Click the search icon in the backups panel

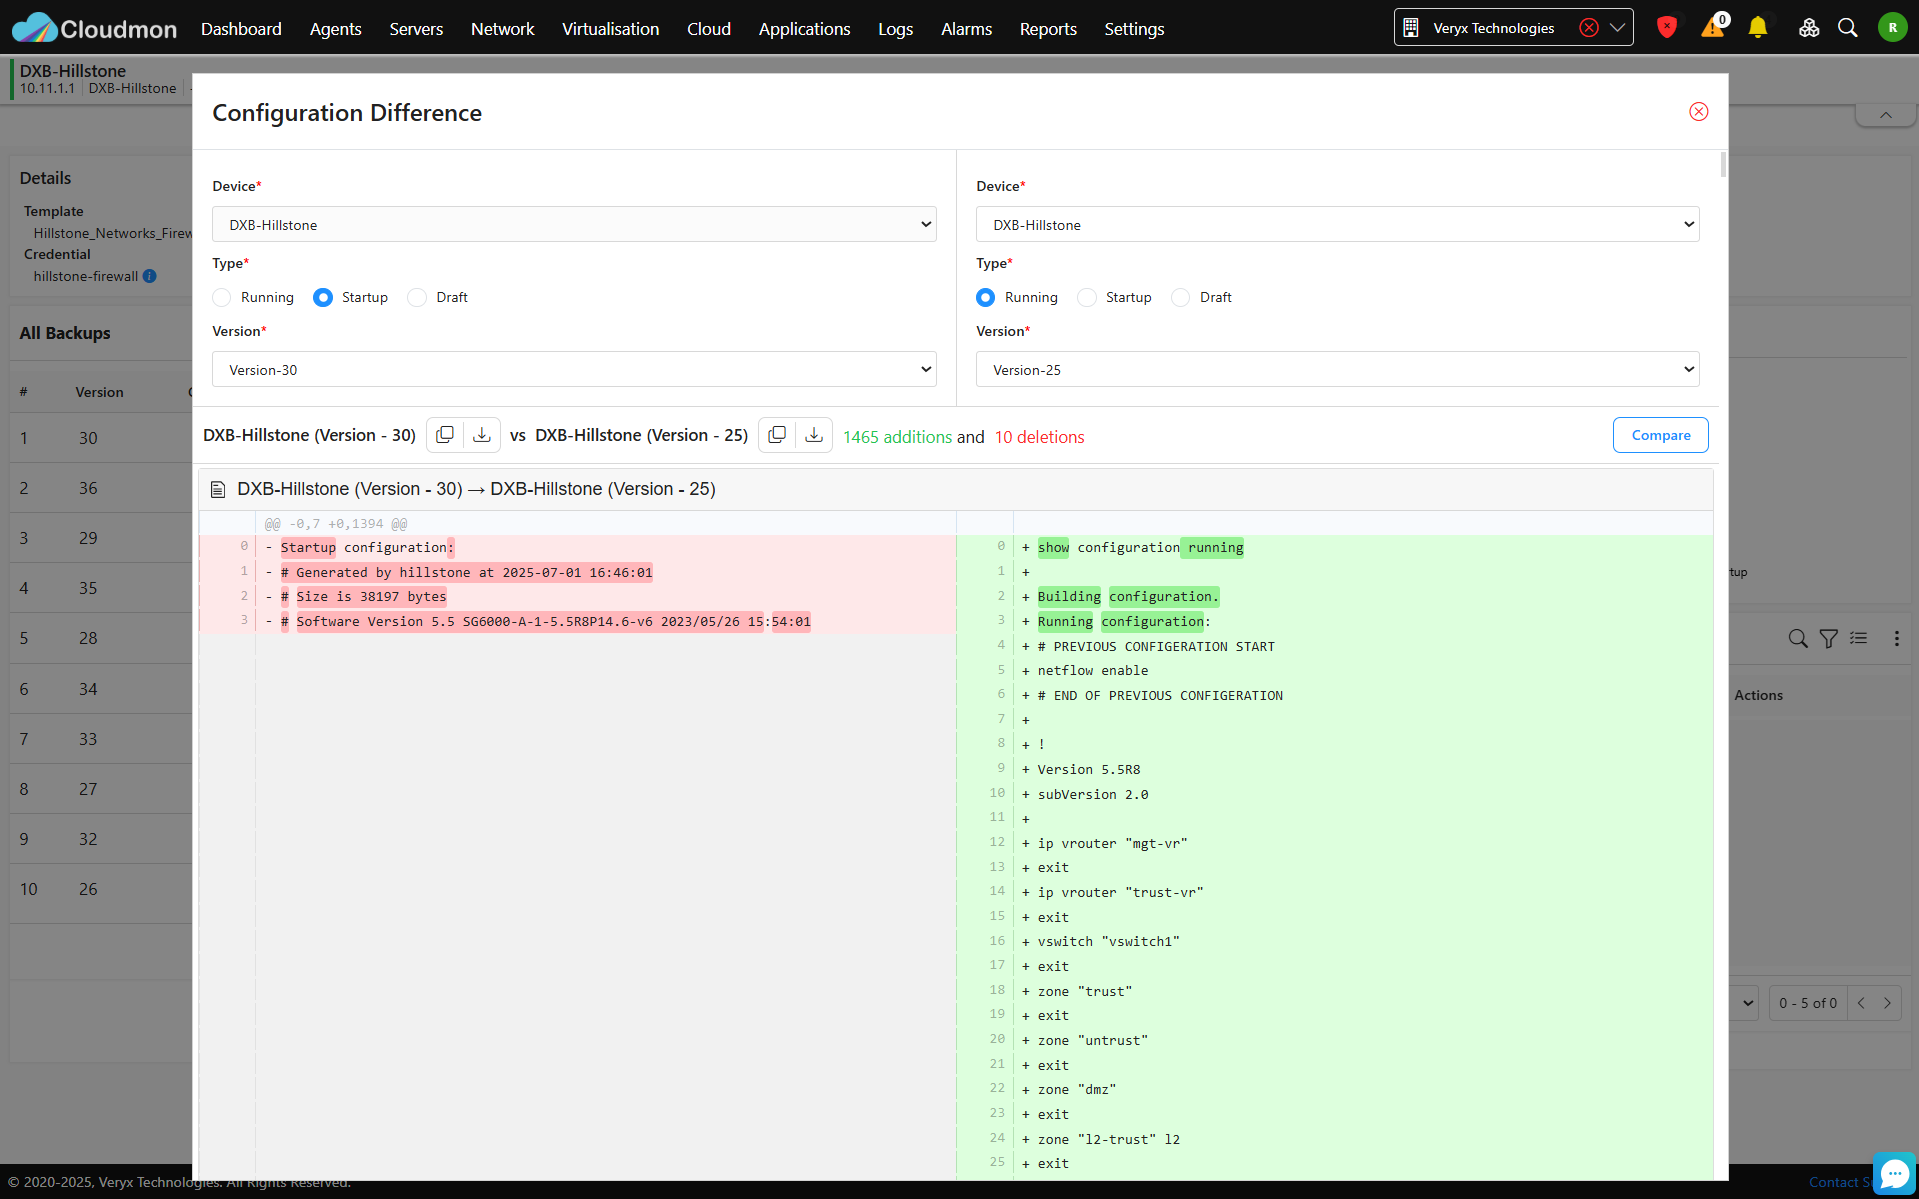coord(1797,638)
